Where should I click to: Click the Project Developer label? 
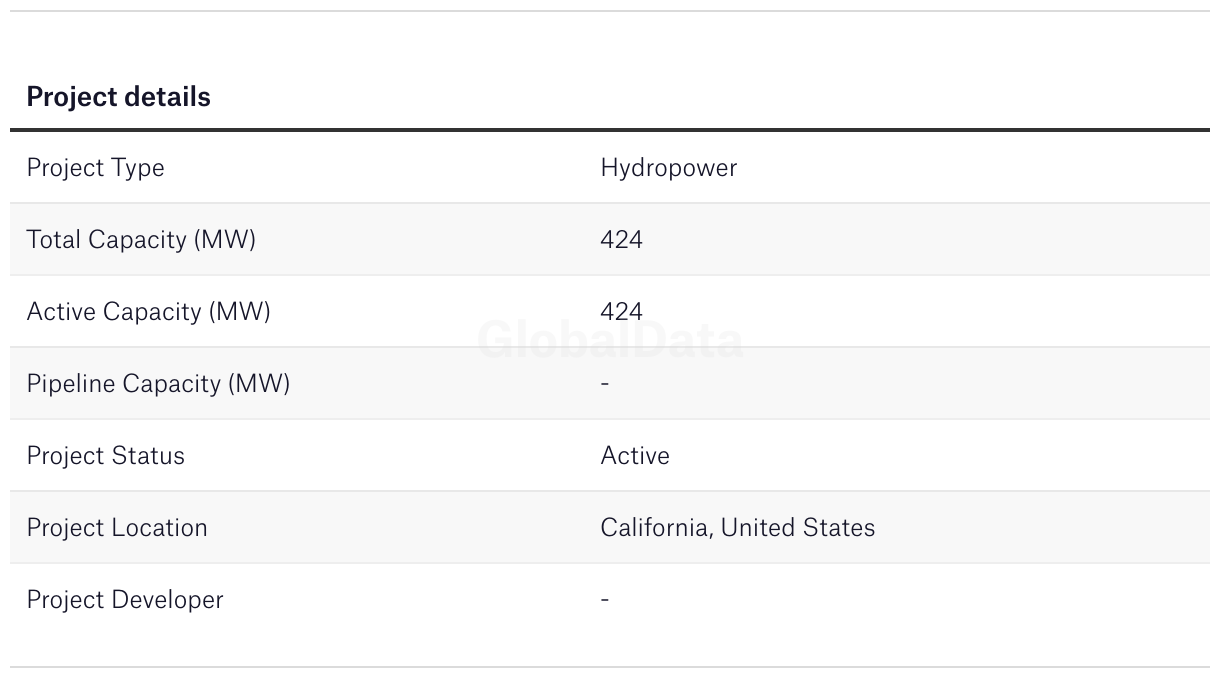tap(125, 600)
